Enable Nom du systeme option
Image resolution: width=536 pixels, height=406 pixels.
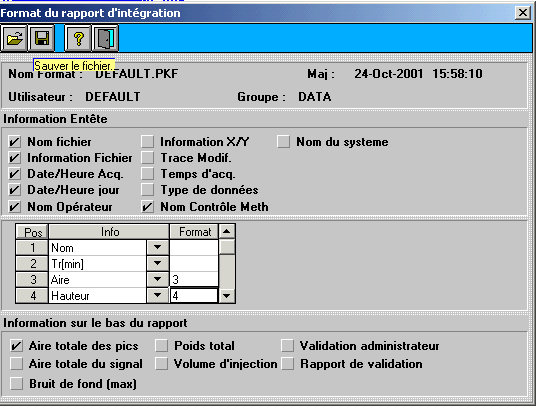(x=283, y=141)
